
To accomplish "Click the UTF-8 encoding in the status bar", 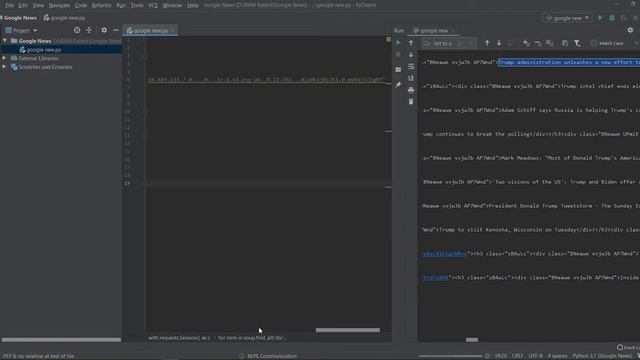I will point(536,356).
